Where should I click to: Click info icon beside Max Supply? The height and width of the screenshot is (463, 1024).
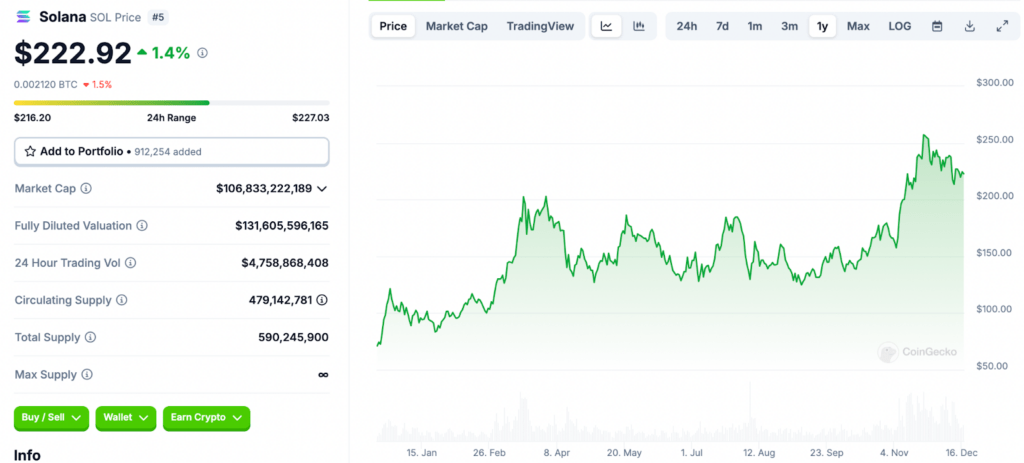click(87, 375)
